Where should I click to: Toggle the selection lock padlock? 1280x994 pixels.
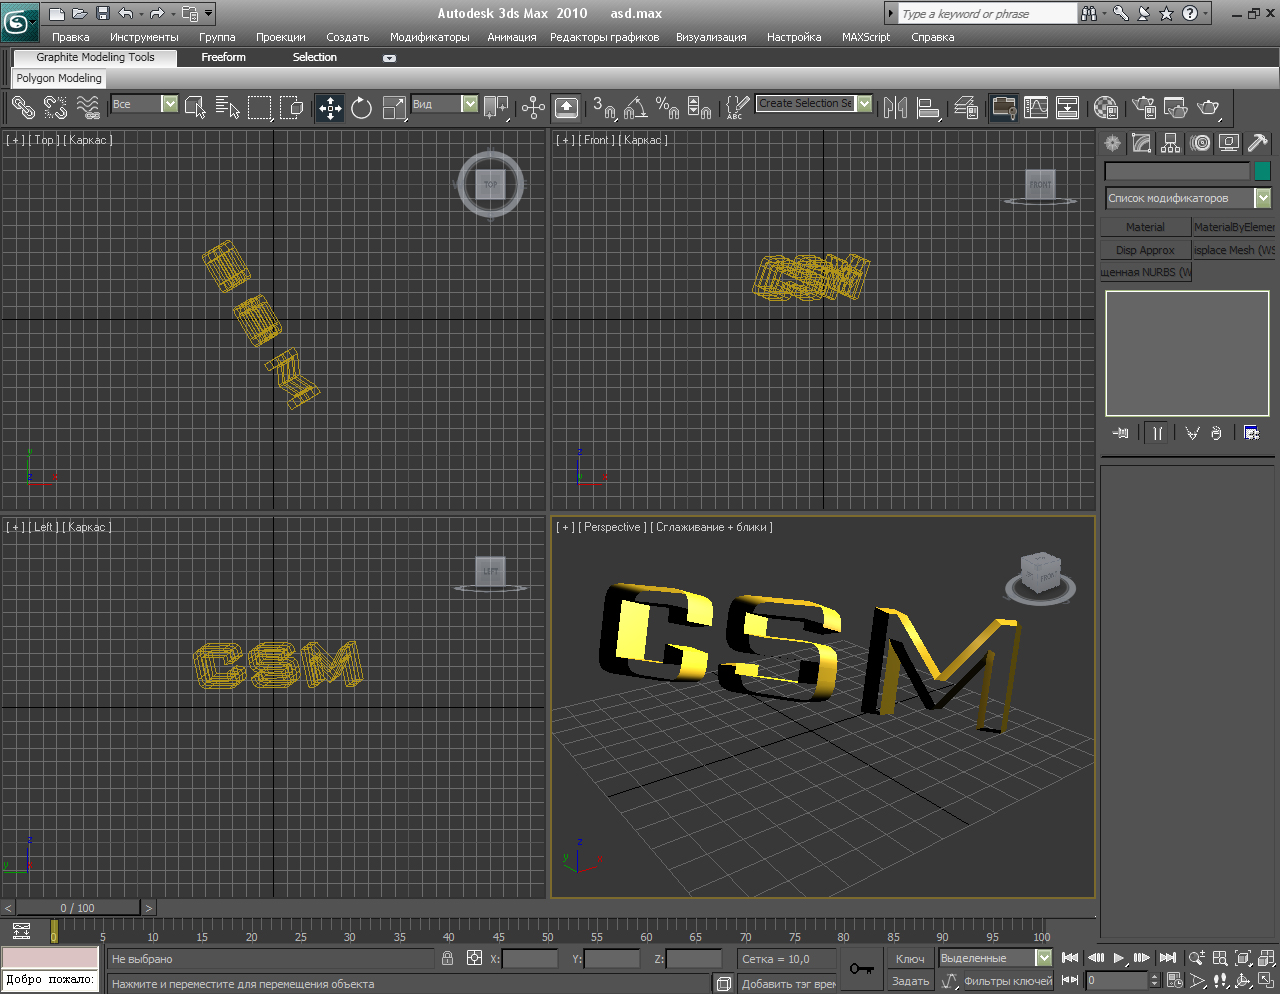(447, 958)
